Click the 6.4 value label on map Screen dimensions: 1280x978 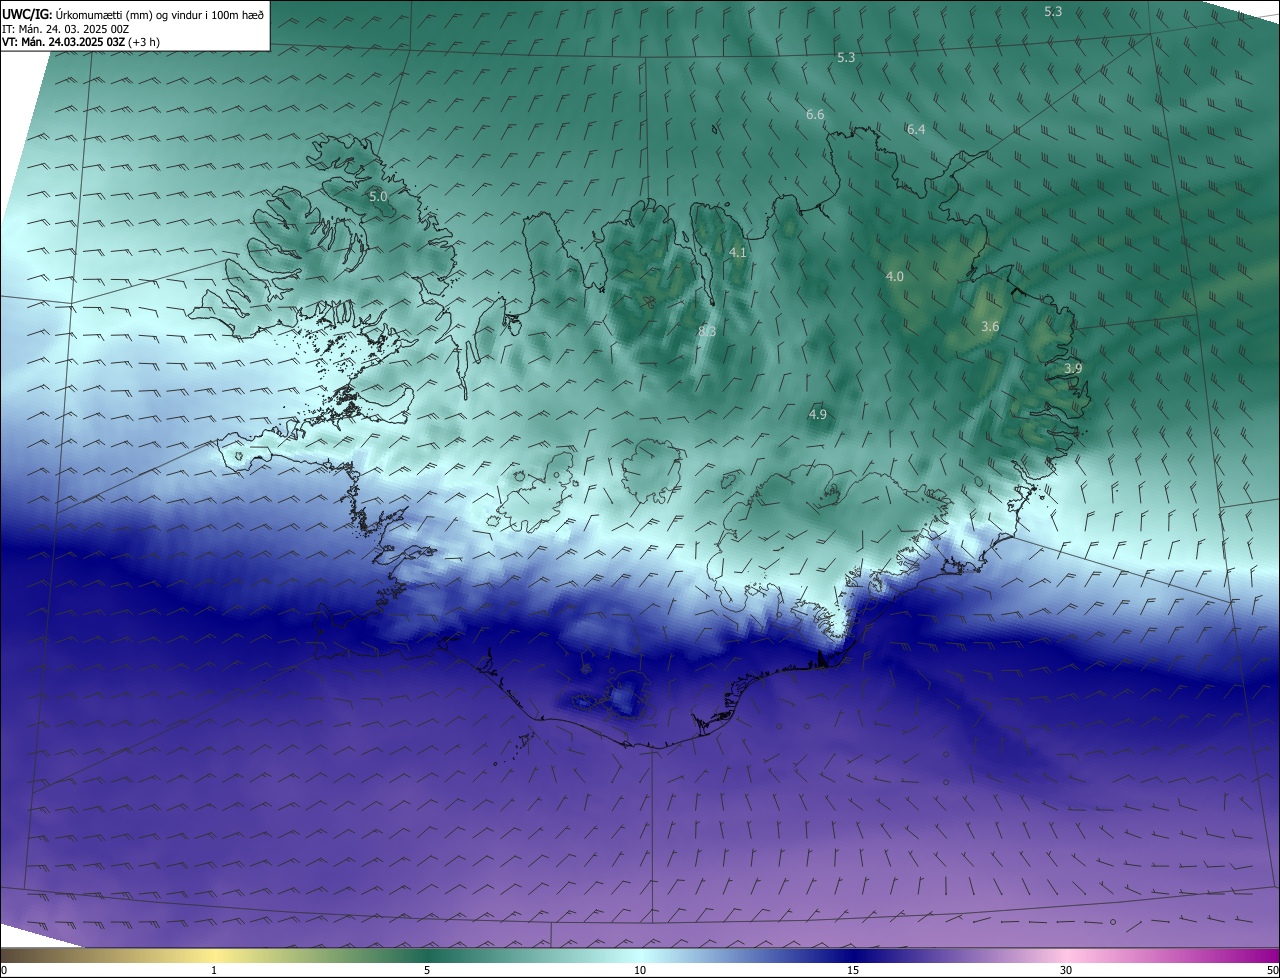(916, 129)
